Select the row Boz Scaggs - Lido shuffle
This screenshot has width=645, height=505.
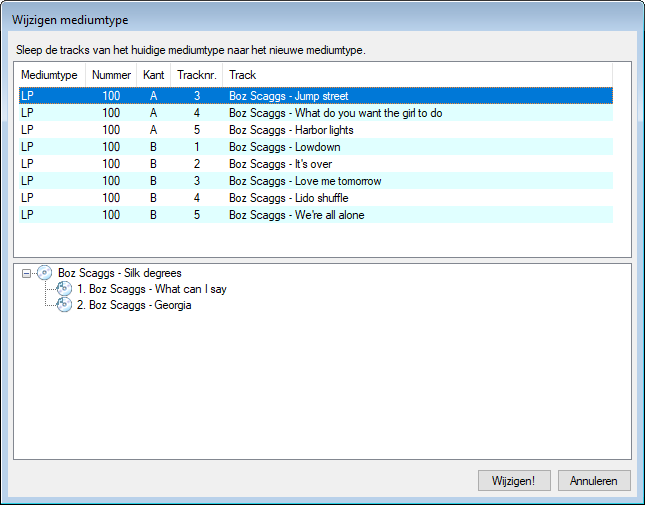click(316, 198)
